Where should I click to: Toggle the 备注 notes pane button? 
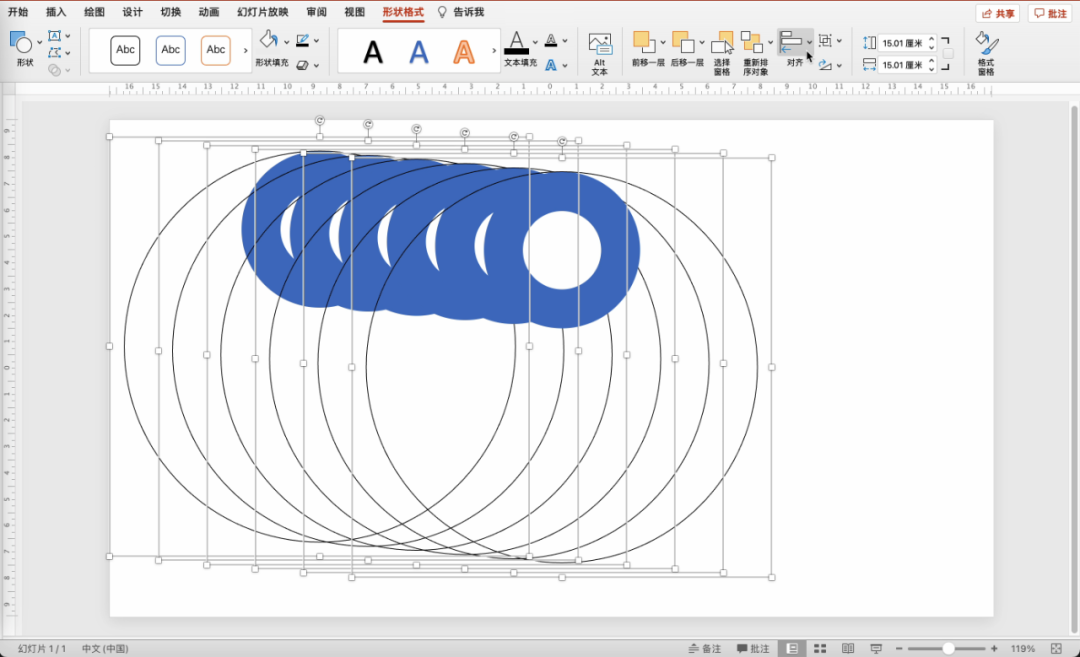(x=705, y=648)
